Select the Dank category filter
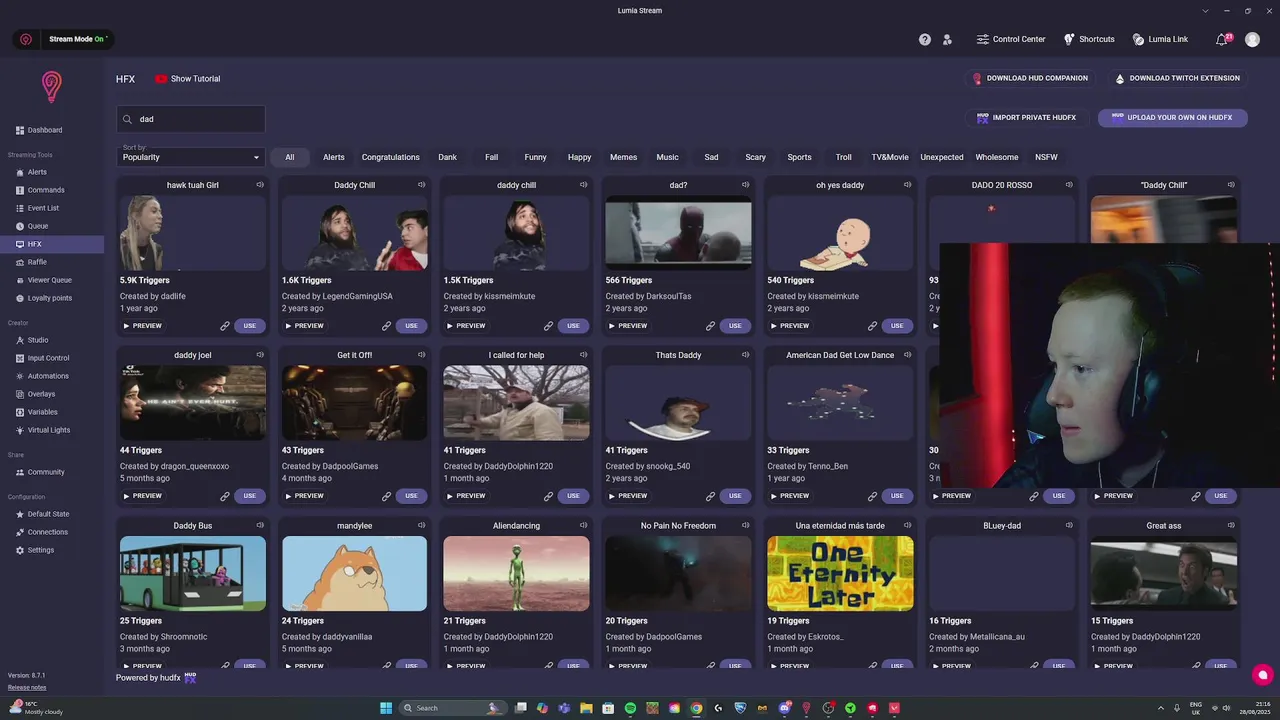 pyautogui.click(x=447, y=157)
